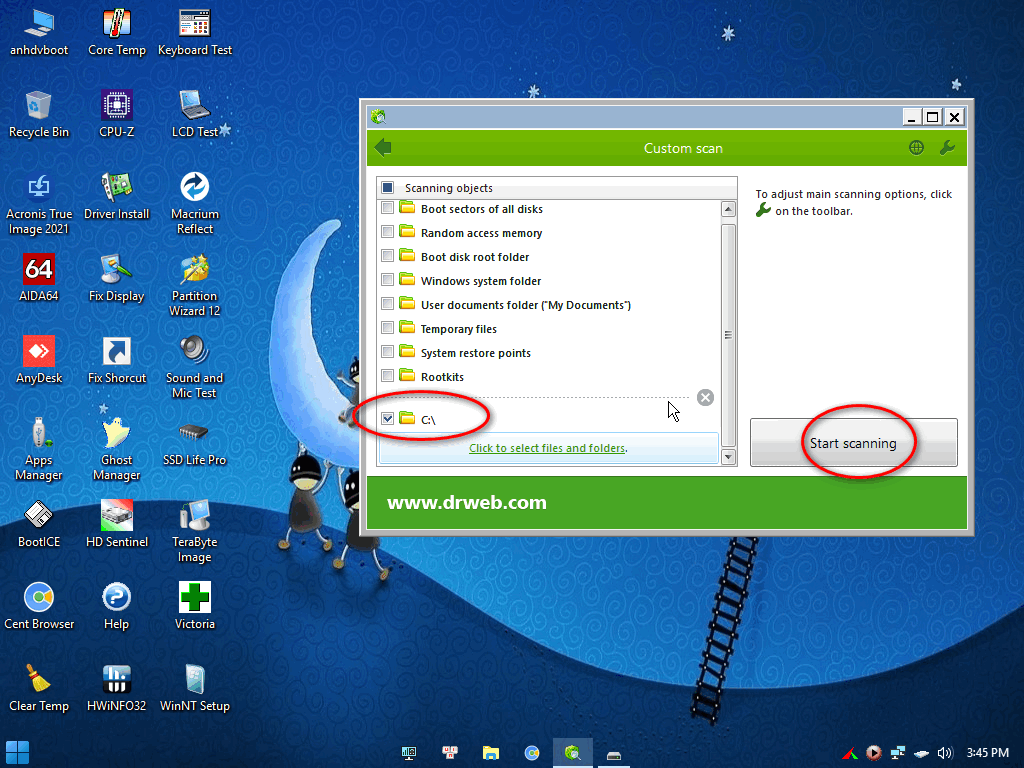The image size is (1024, 768).
Task: Open the anhdvboot desktop icon
Action: [x=39, y=32]
